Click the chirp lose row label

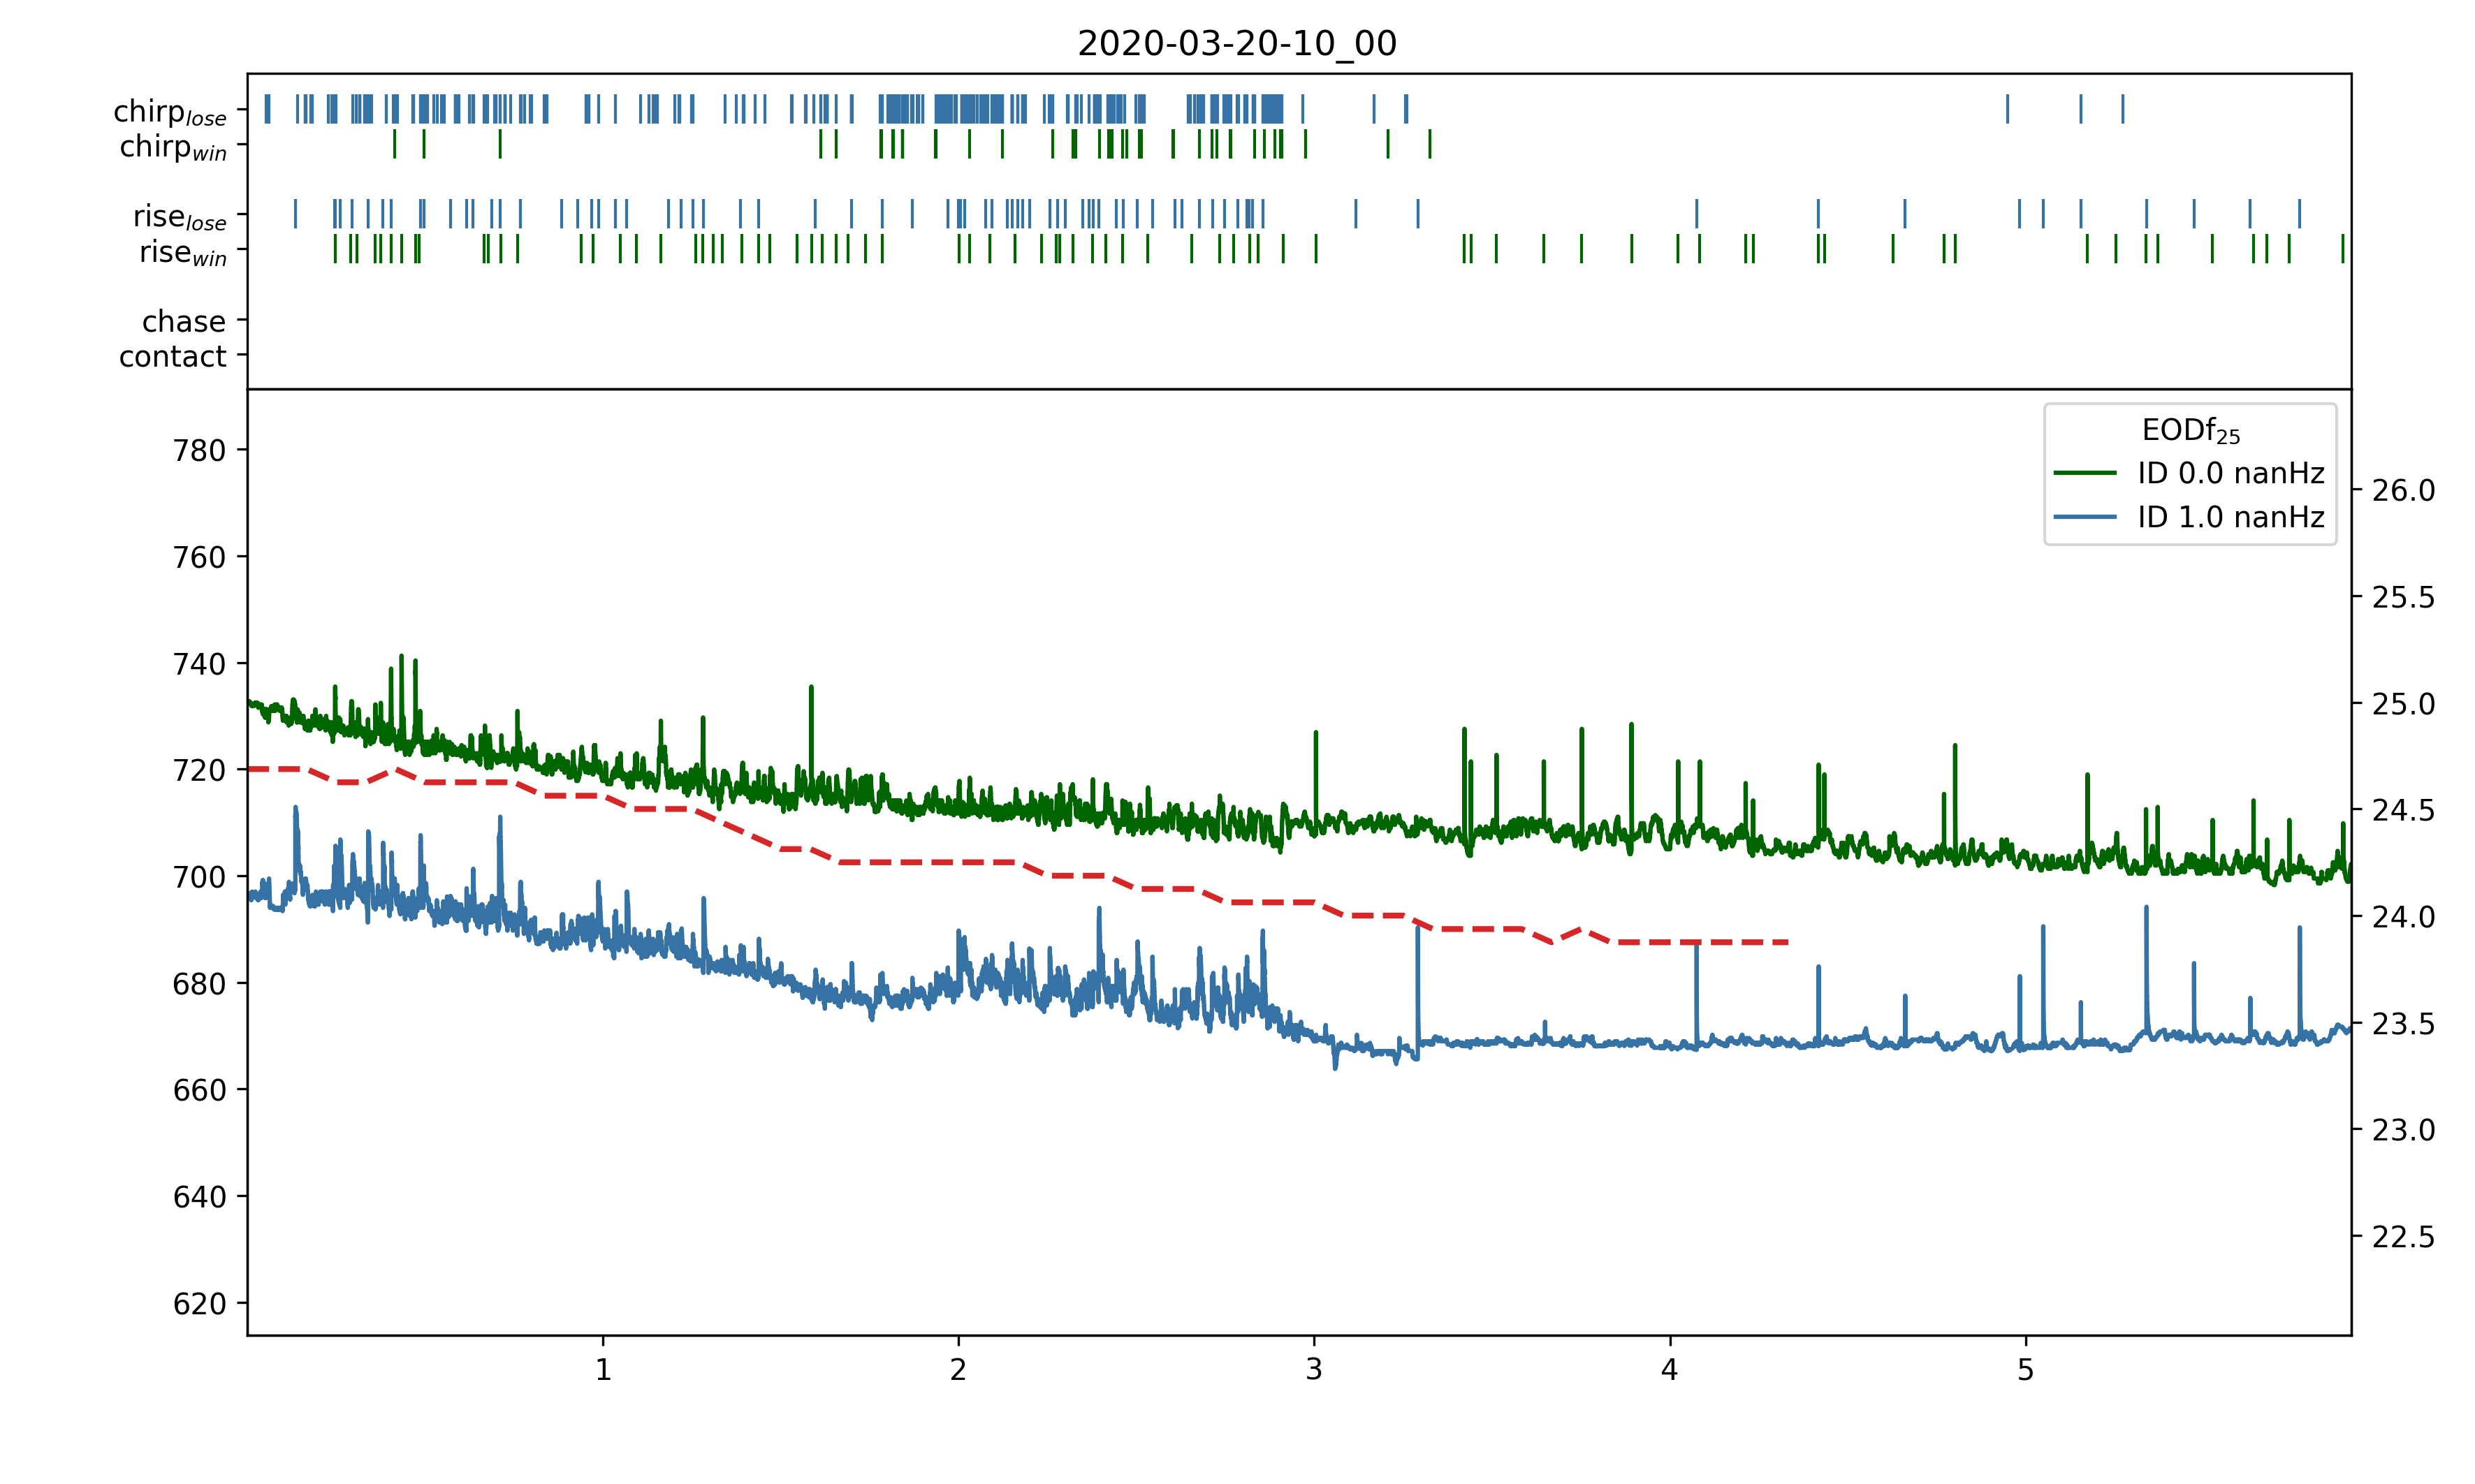point(170,112)
